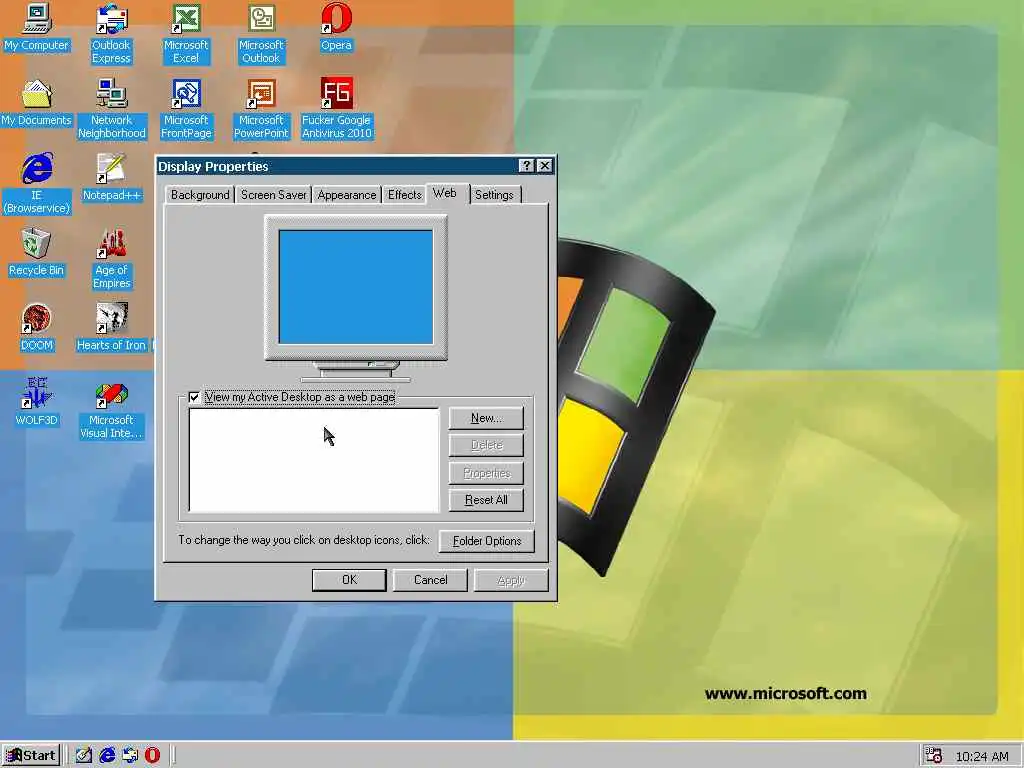Switch to the Settings tab
Viewport: 1024px width, 768px height.
pos(494,195)
